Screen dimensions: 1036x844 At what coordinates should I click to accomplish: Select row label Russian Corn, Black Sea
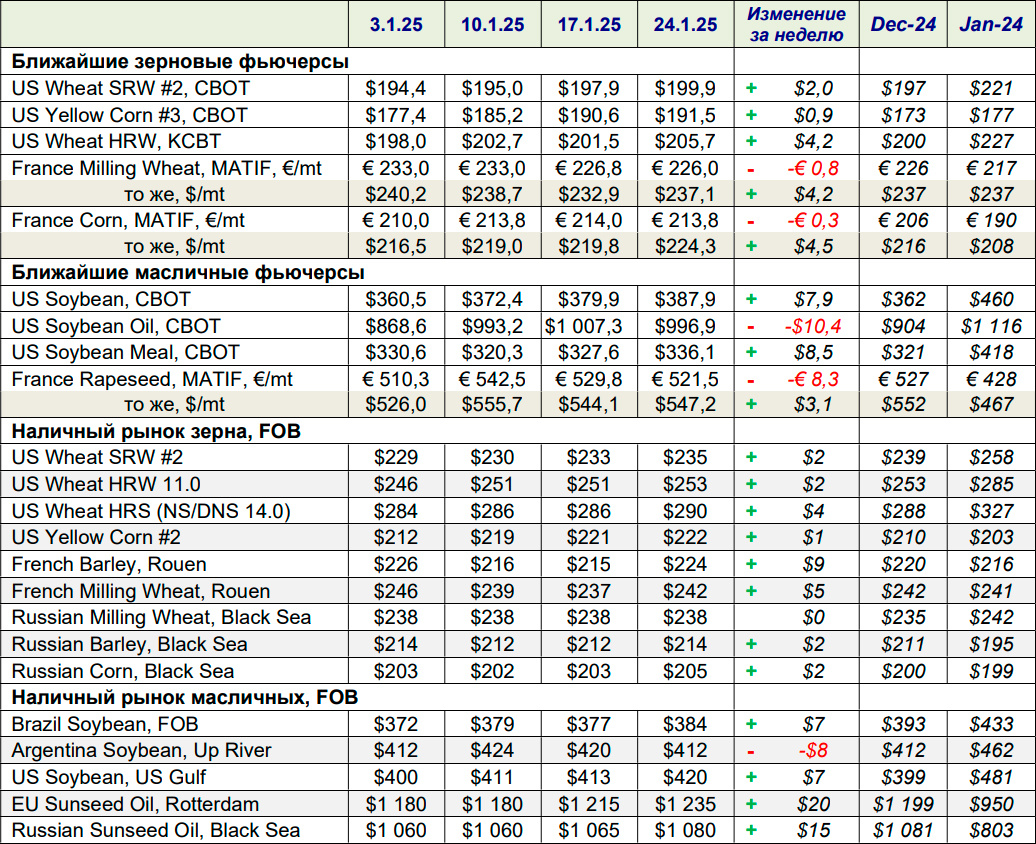(123, 671)
